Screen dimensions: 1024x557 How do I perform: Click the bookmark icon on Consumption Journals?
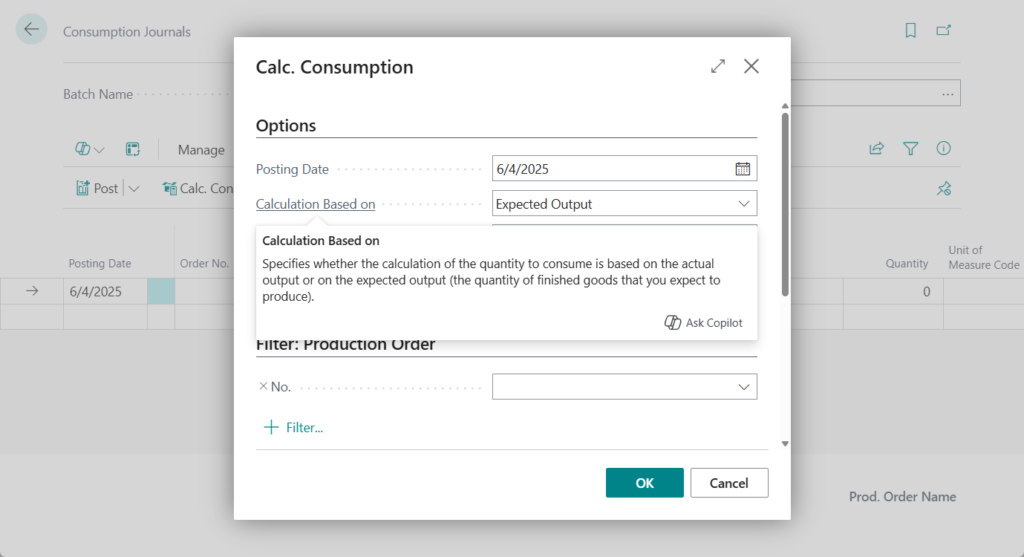pyautogui.click(x=910, y=31)
